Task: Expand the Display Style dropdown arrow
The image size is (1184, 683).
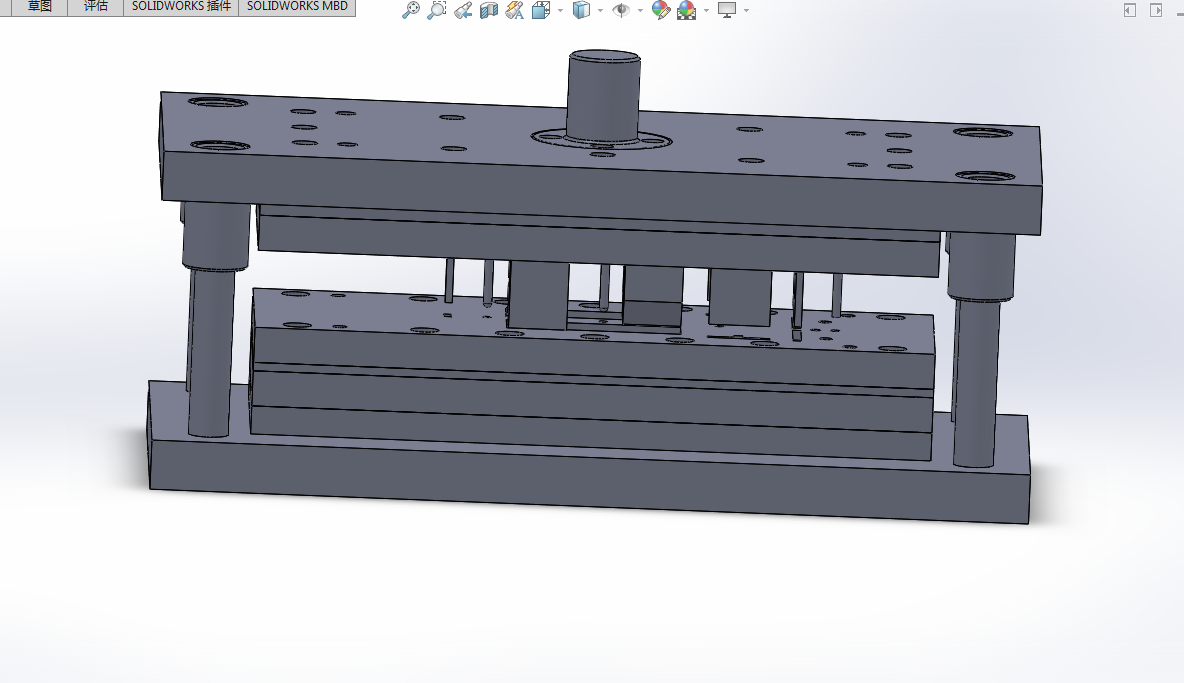Action: coord(600,11)
